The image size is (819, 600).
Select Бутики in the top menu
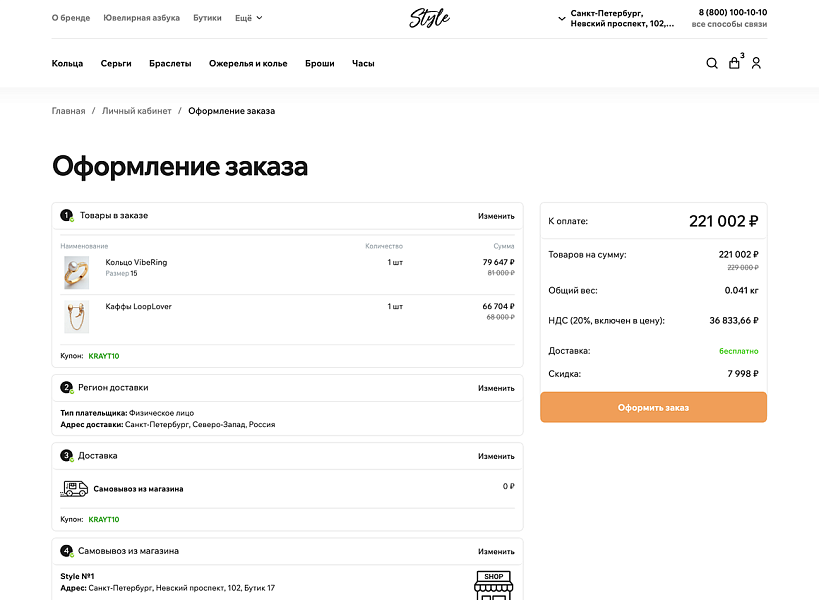point(207,17)
